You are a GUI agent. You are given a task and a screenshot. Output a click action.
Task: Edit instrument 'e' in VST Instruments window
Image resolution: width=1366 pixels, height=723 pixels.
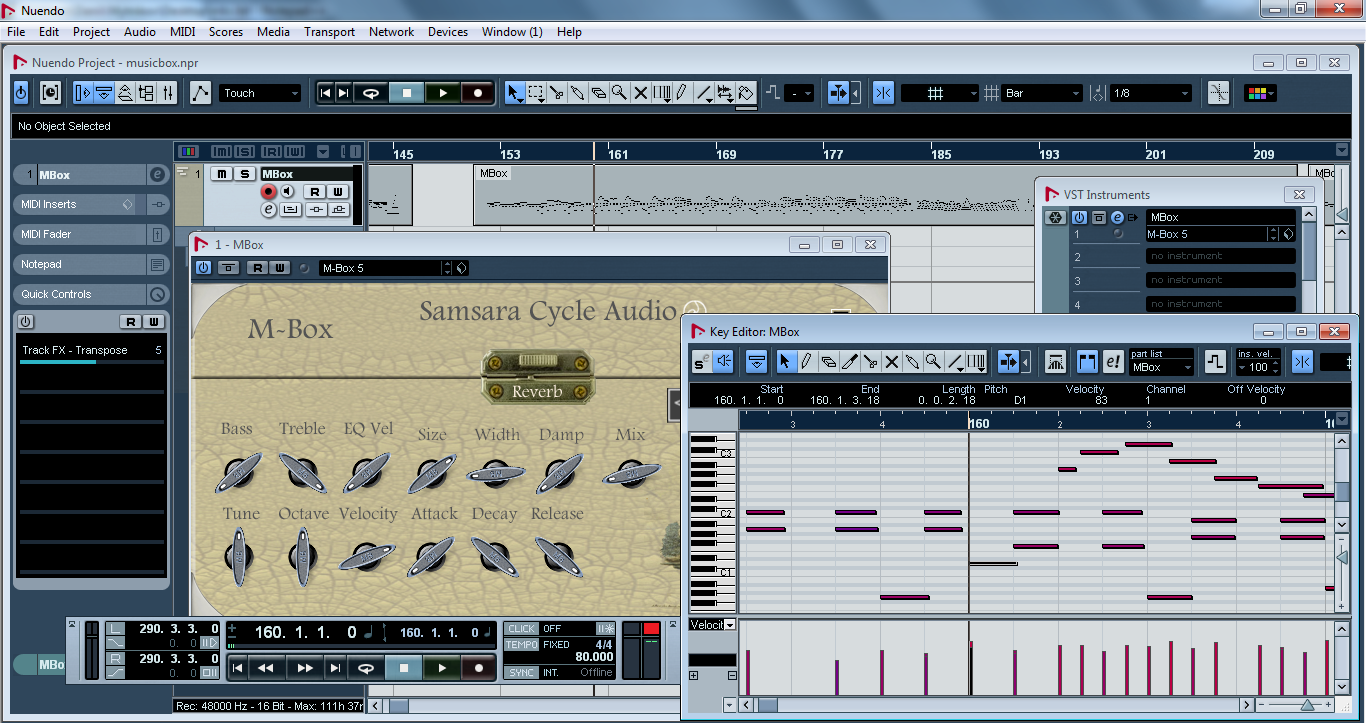(1117, 217)
